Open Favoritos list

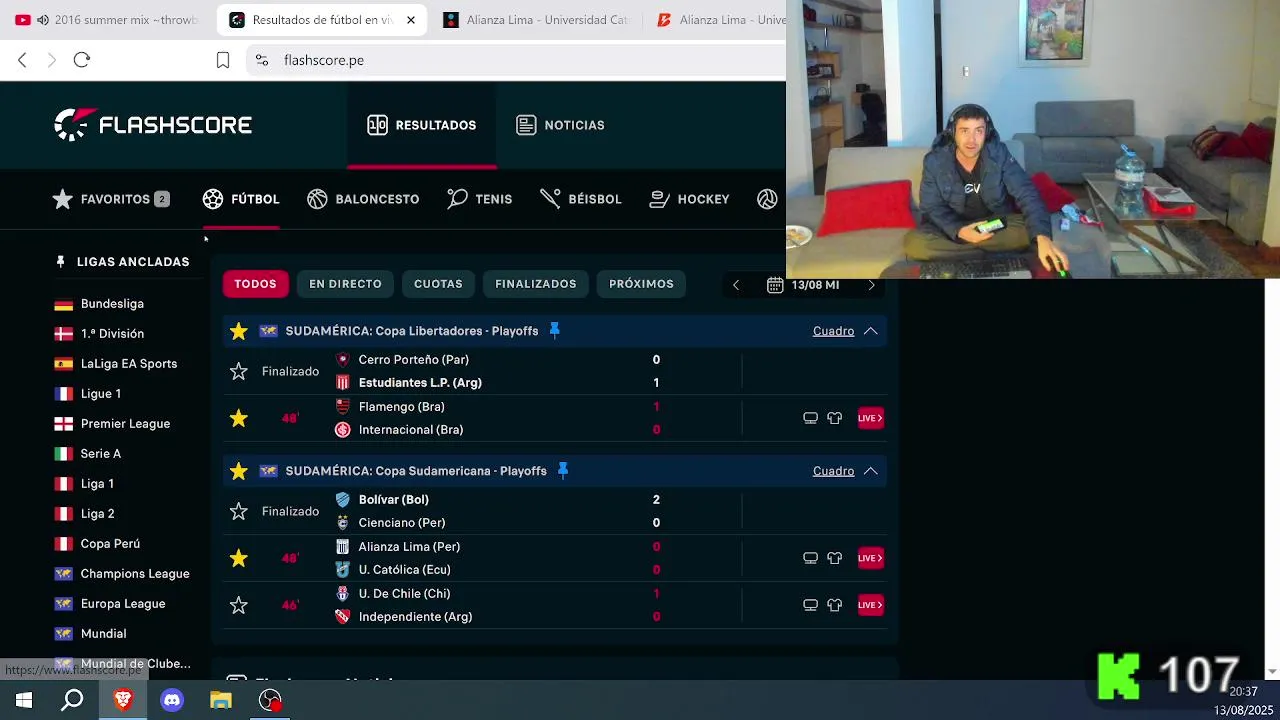pyautogui.click(x=111, y=199)
